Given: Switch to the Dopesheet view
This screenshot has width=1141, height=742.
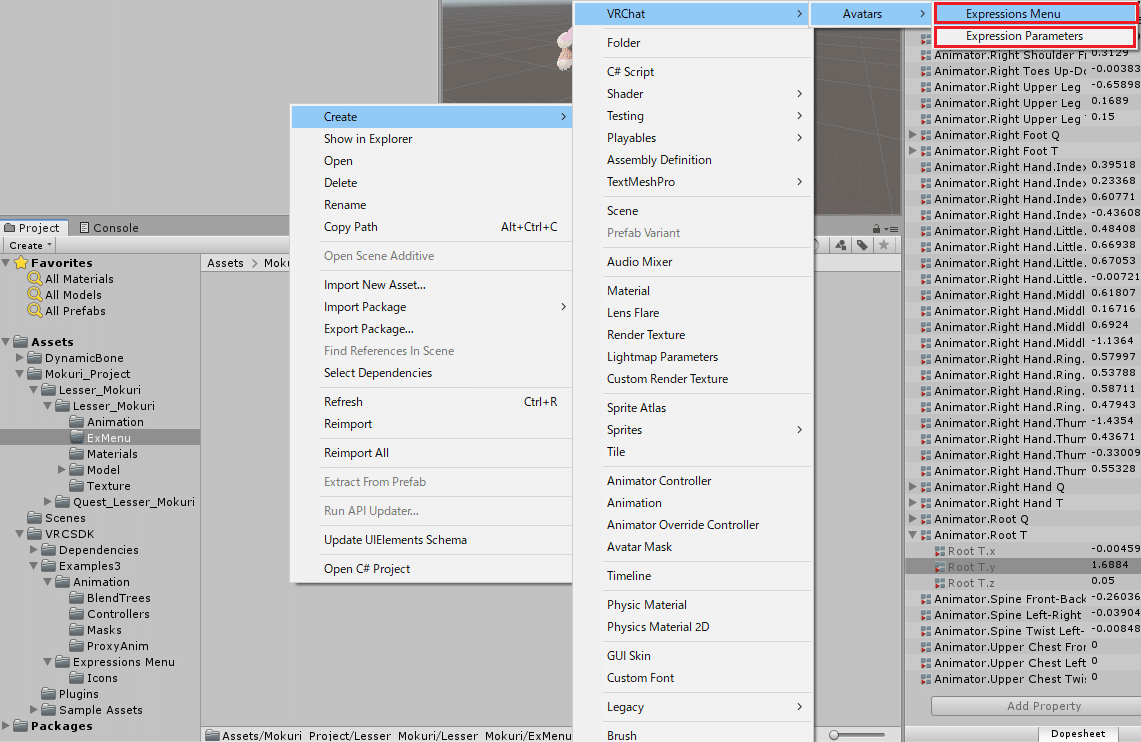Looking at the screenshot, I should tap(1077, 734).
